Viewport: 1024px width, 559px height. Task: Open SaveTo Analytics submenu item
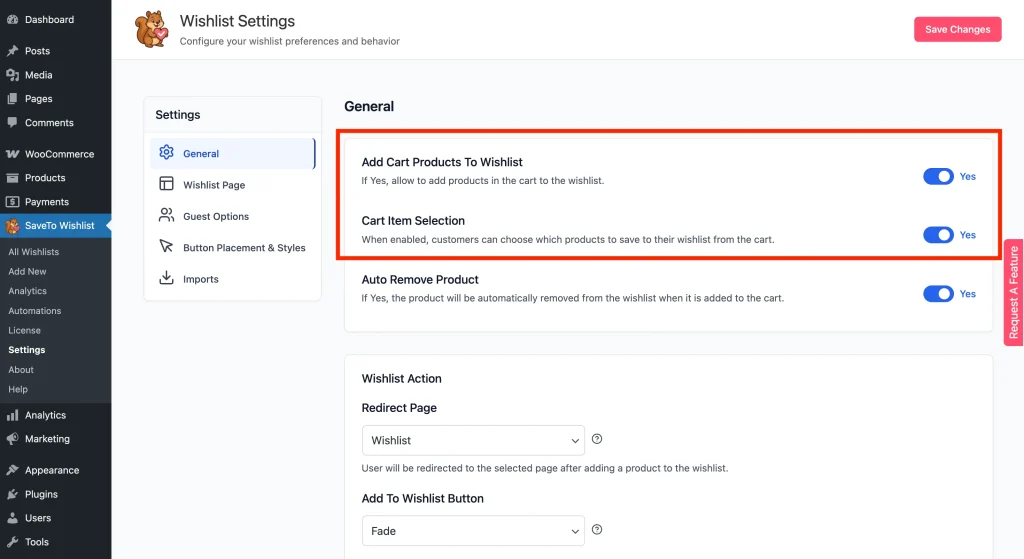27,291
